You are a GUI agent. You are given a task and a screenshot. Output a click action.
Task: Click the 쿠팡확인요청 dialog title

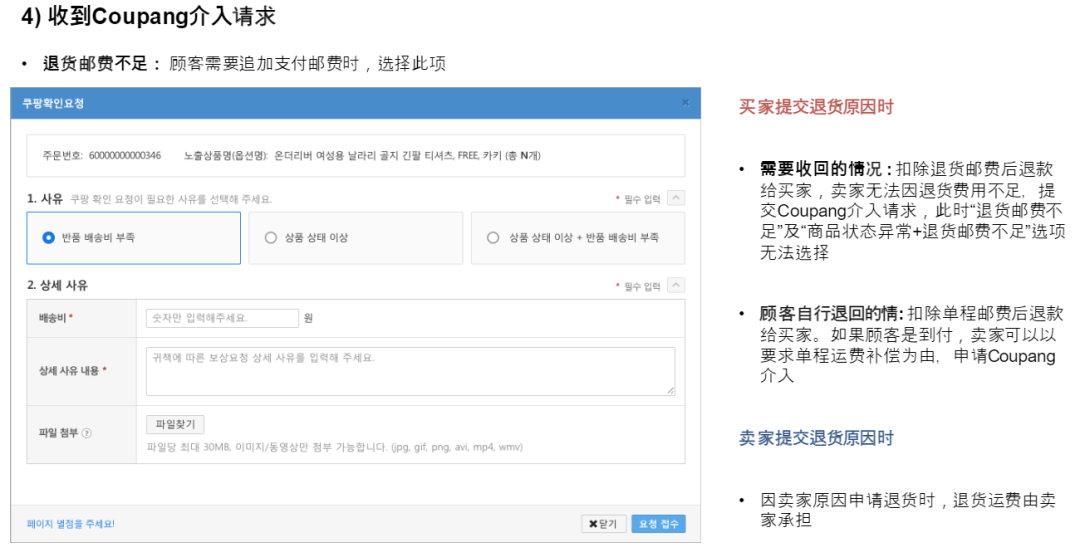[x=53, y=103]
